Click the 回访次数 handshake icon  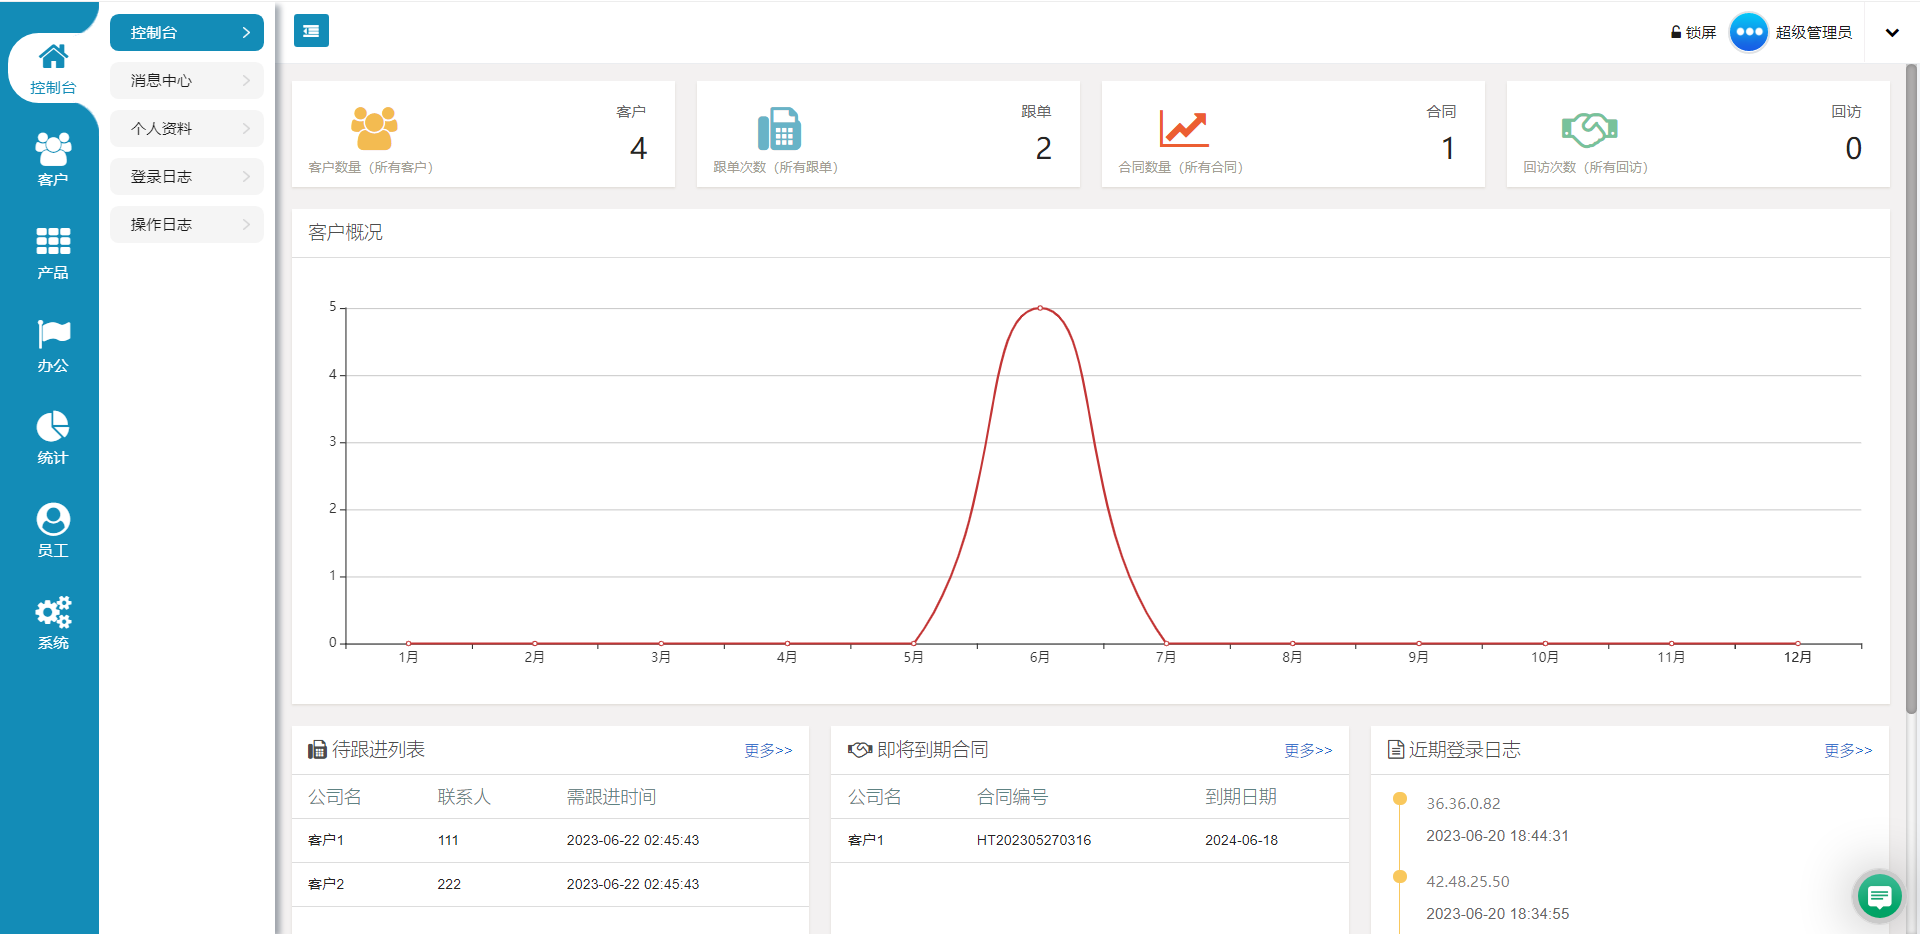pyautogui.click(x=1589, y=129)
